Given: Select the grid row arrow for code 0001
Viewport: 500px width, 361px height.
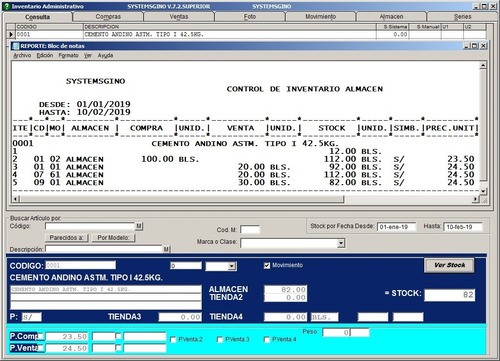Looking at the screenshot, I should tap(11, 34).
